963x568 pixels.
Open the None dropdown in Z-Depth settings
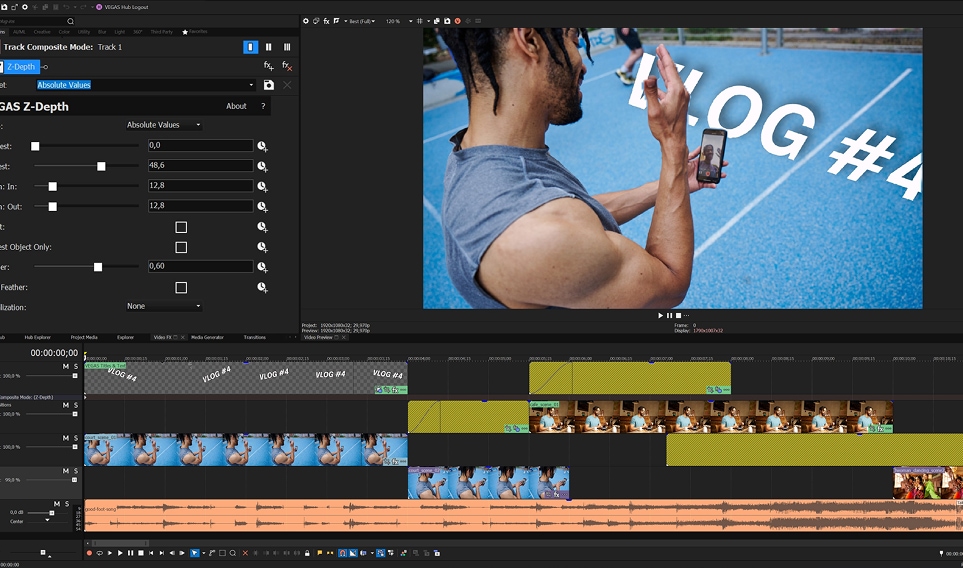[163, 306]
